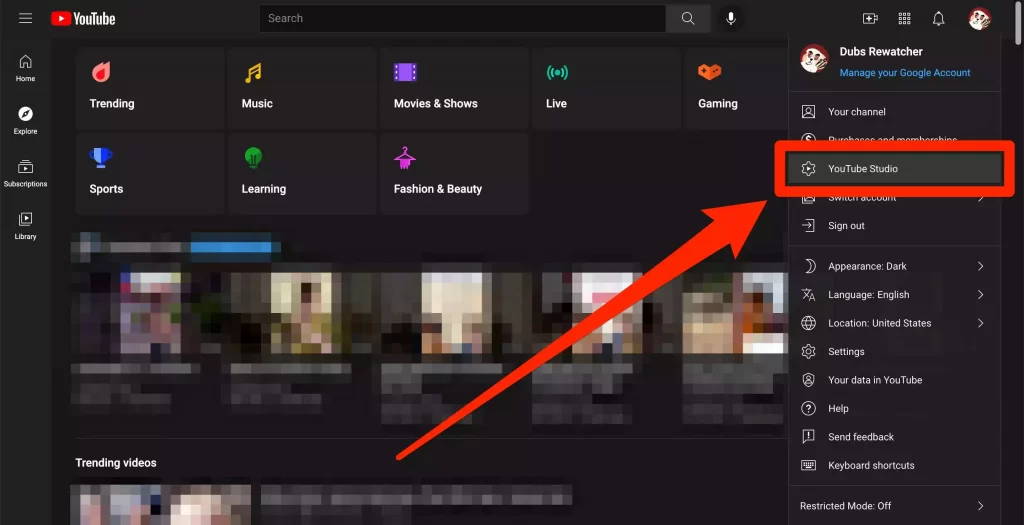Open the Live category card
The width and height of the screenshot is (1024, 525).
606,88
